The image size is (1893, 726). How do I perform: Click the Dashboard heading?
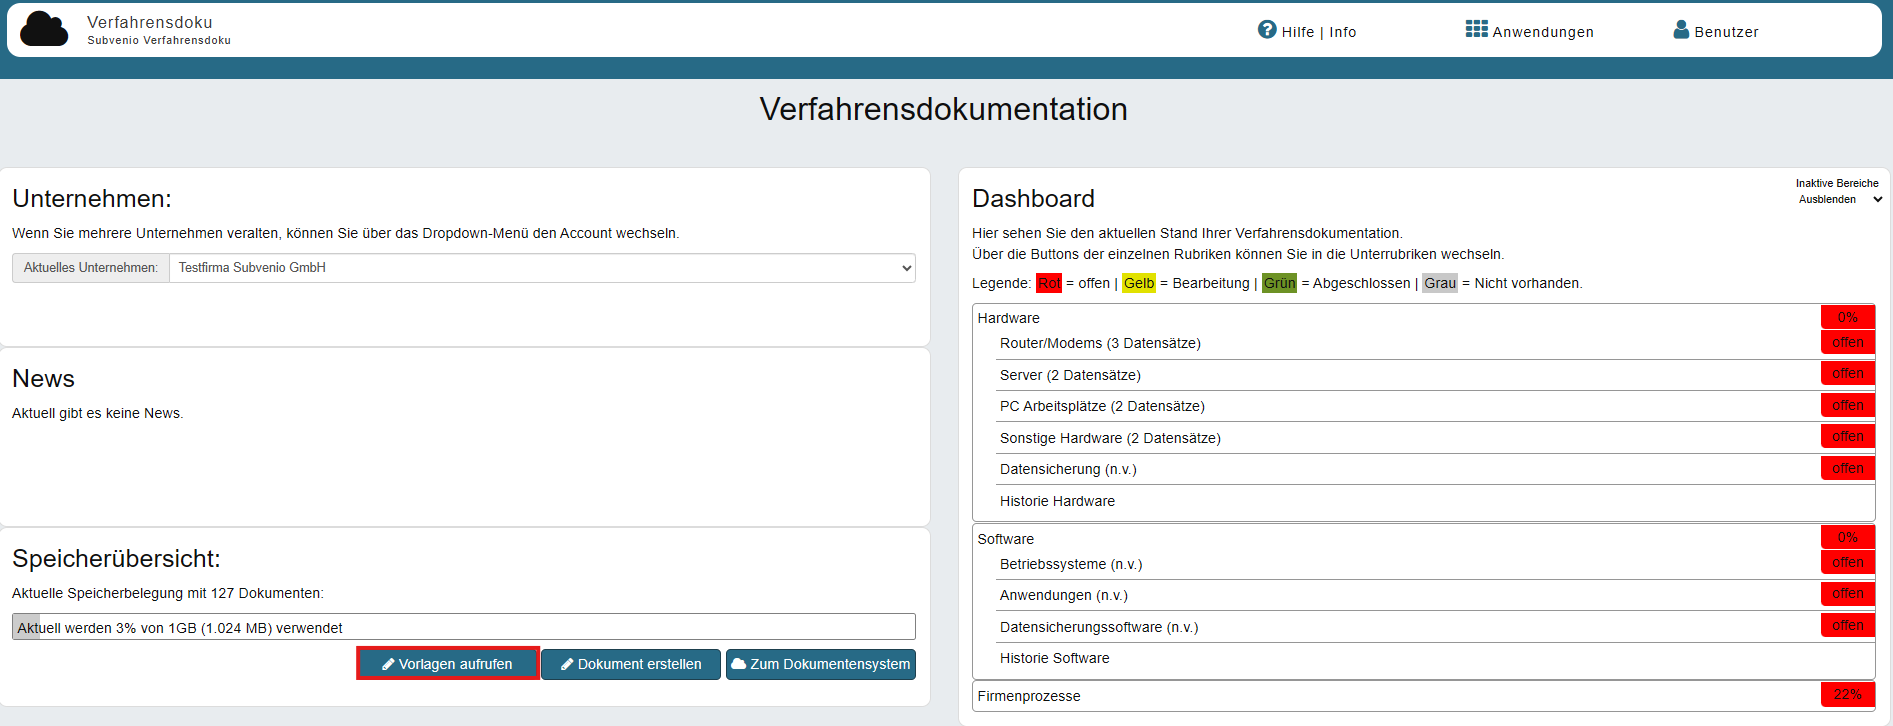1033,198
